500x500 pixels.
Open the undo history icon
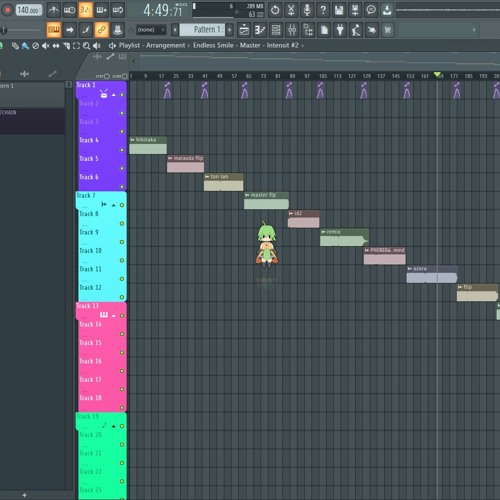(x=275, y=10)
